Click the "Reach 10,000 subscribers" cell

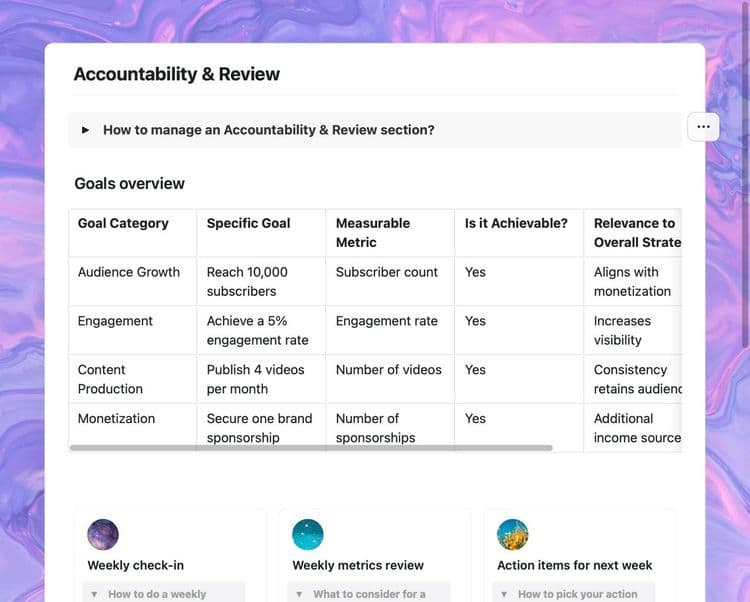coord(261,282)
